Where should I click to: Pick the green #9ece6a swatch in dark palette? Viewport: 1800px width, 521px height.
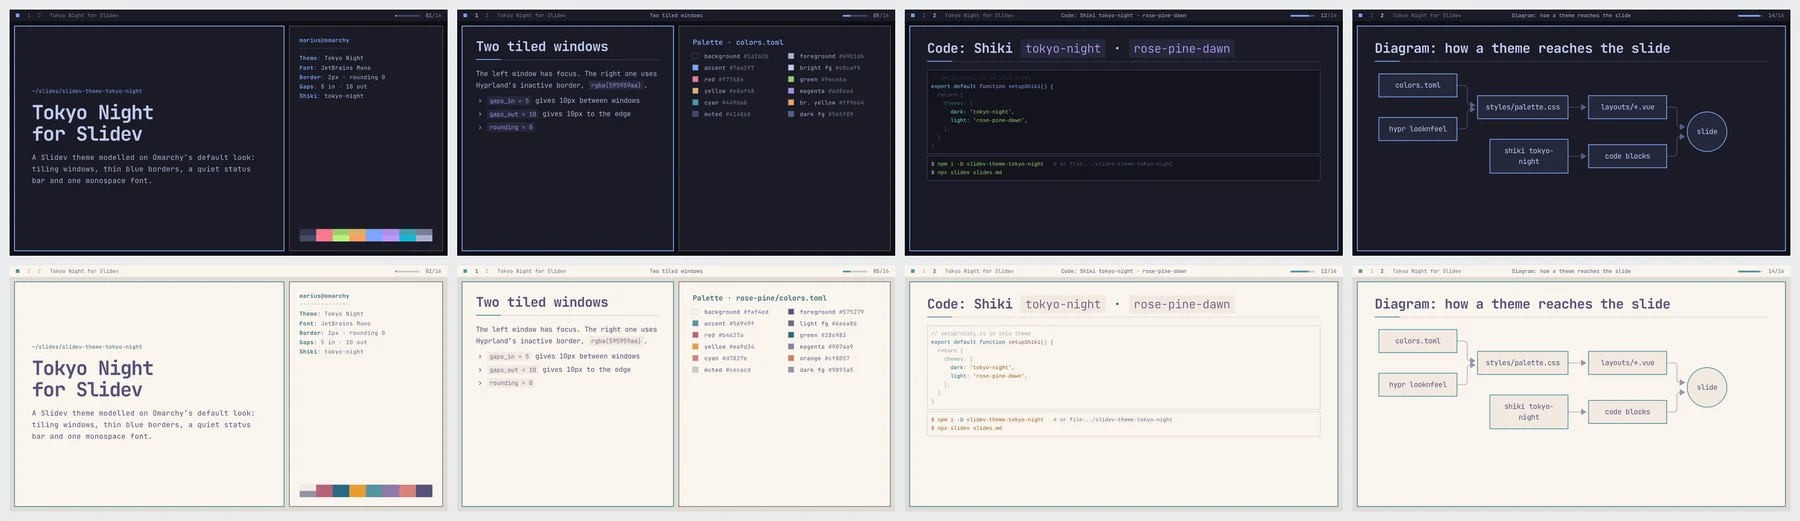[791, 79]
